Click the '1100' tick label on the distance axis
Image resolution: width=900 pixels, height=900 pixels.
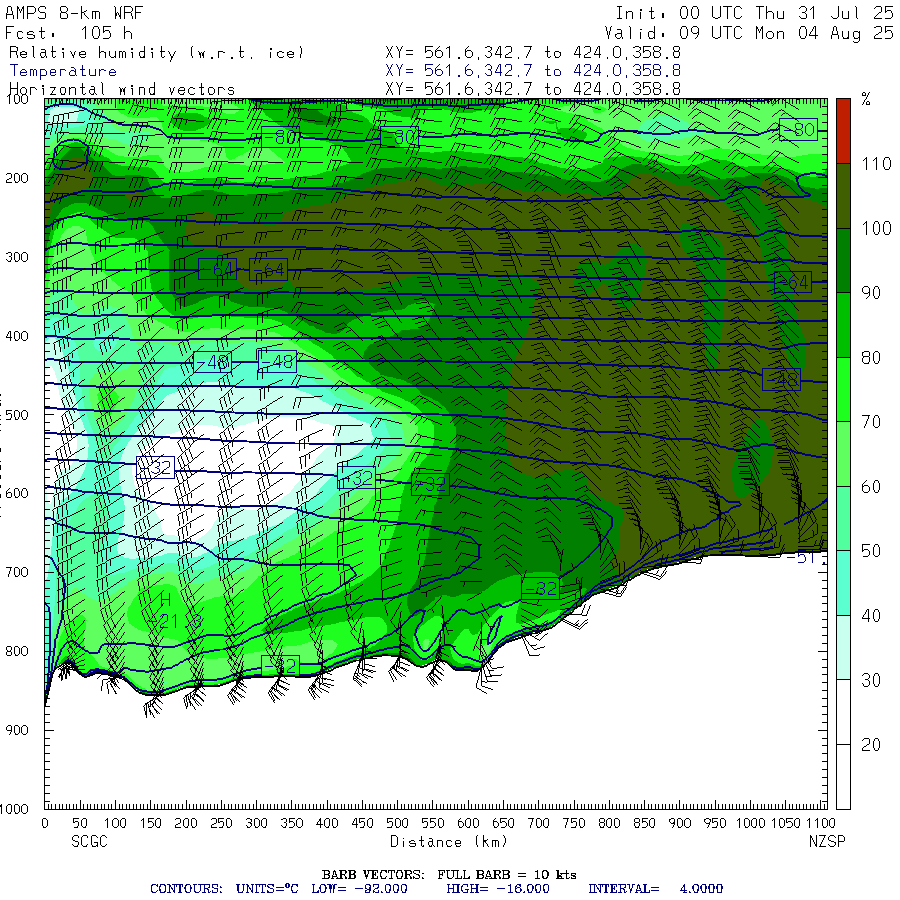tap(820, 823)
